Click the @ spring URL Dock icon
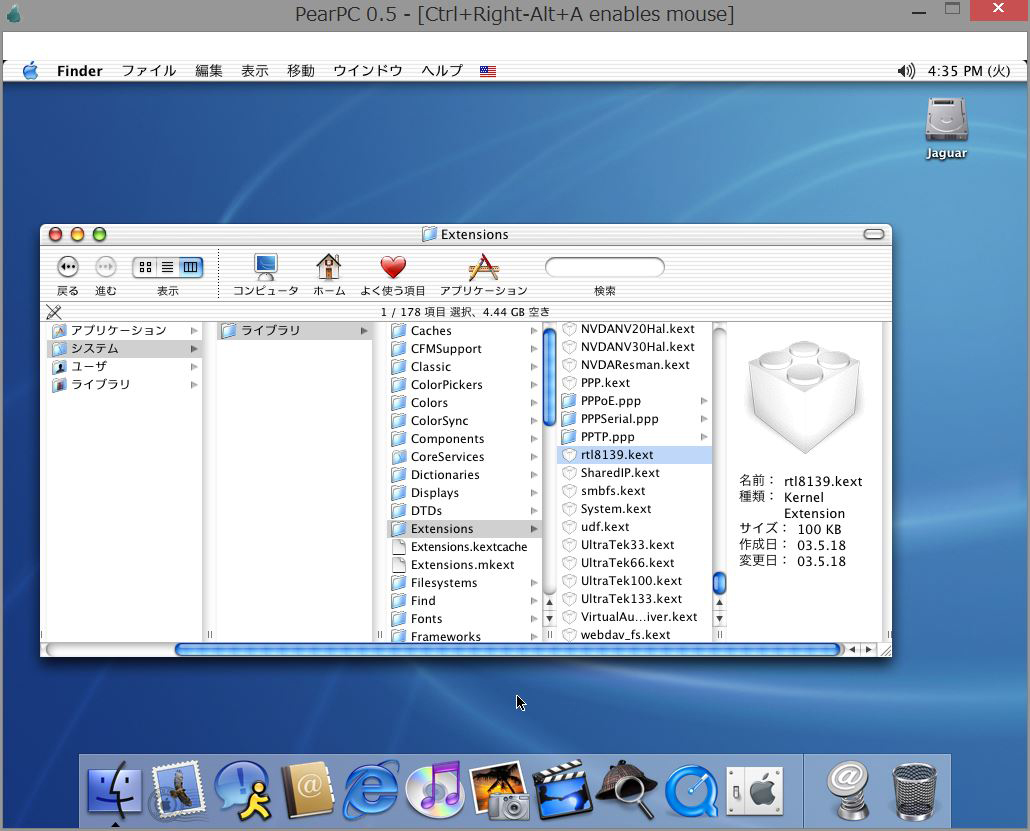1030x831 pixels. click(849, 790)
